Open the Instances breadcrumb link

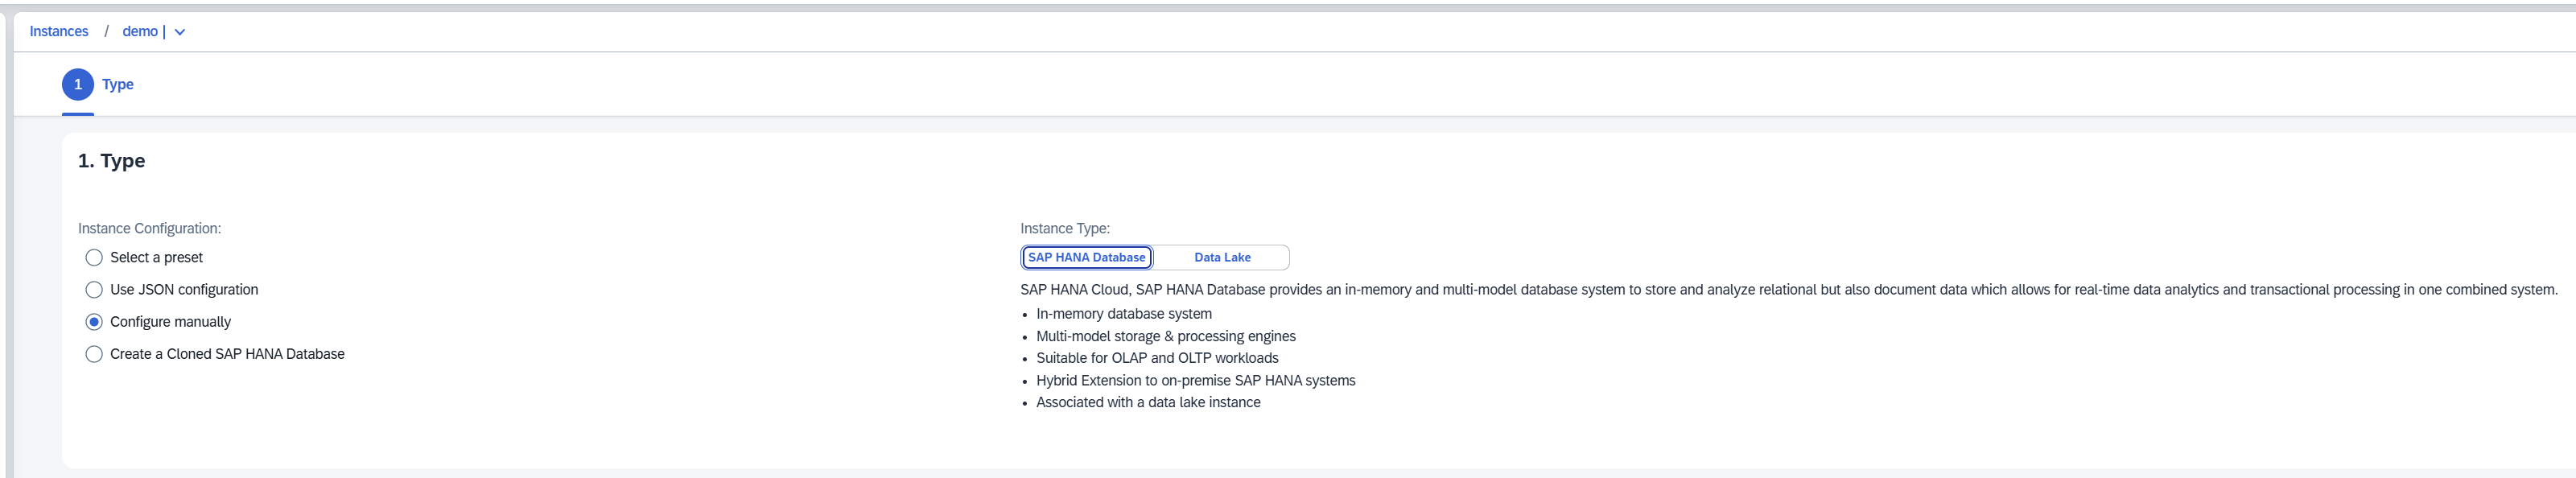[59, 32]
